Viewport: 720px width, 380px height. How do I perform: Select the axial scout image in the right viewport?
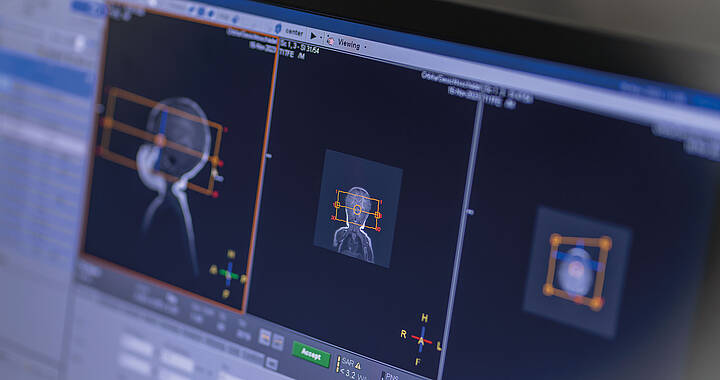tap(577, 272)
